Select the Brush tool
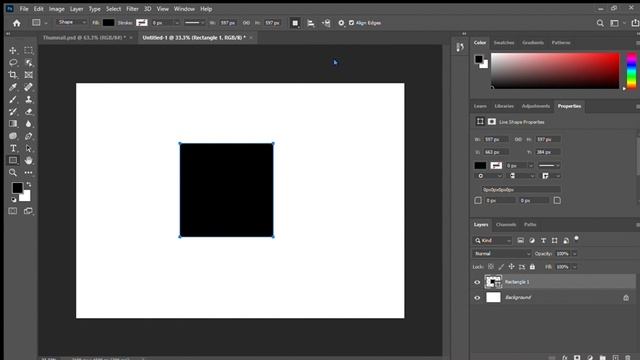 tap(13, 99)
